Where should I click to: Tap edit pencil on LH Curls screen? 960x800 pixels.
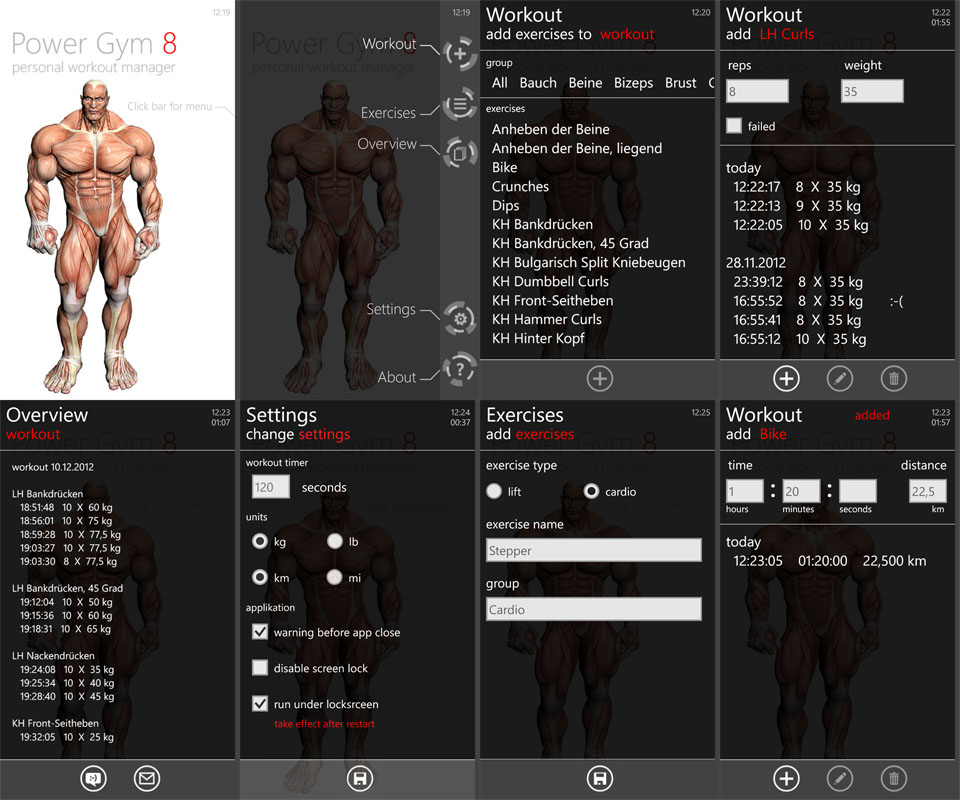(x=839, y=379)
